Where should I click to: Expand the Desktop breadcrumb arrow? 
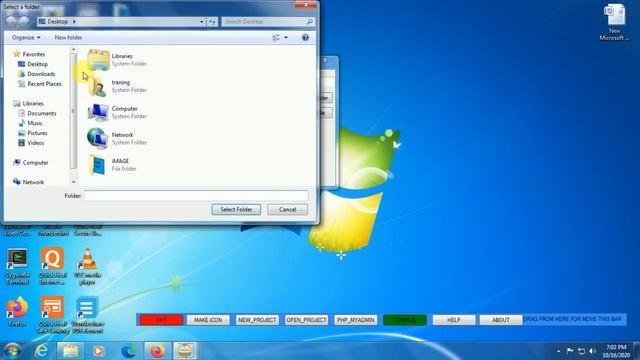coord(74,22)
